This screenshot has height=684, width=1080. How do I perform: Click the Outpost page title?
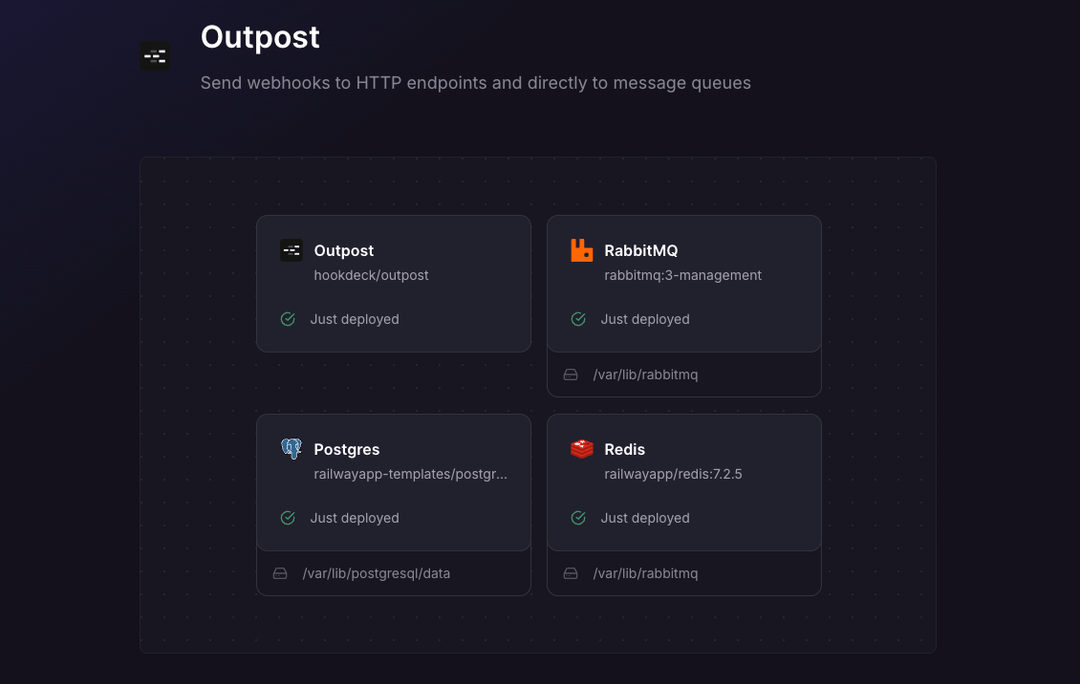tap(260, 38)
